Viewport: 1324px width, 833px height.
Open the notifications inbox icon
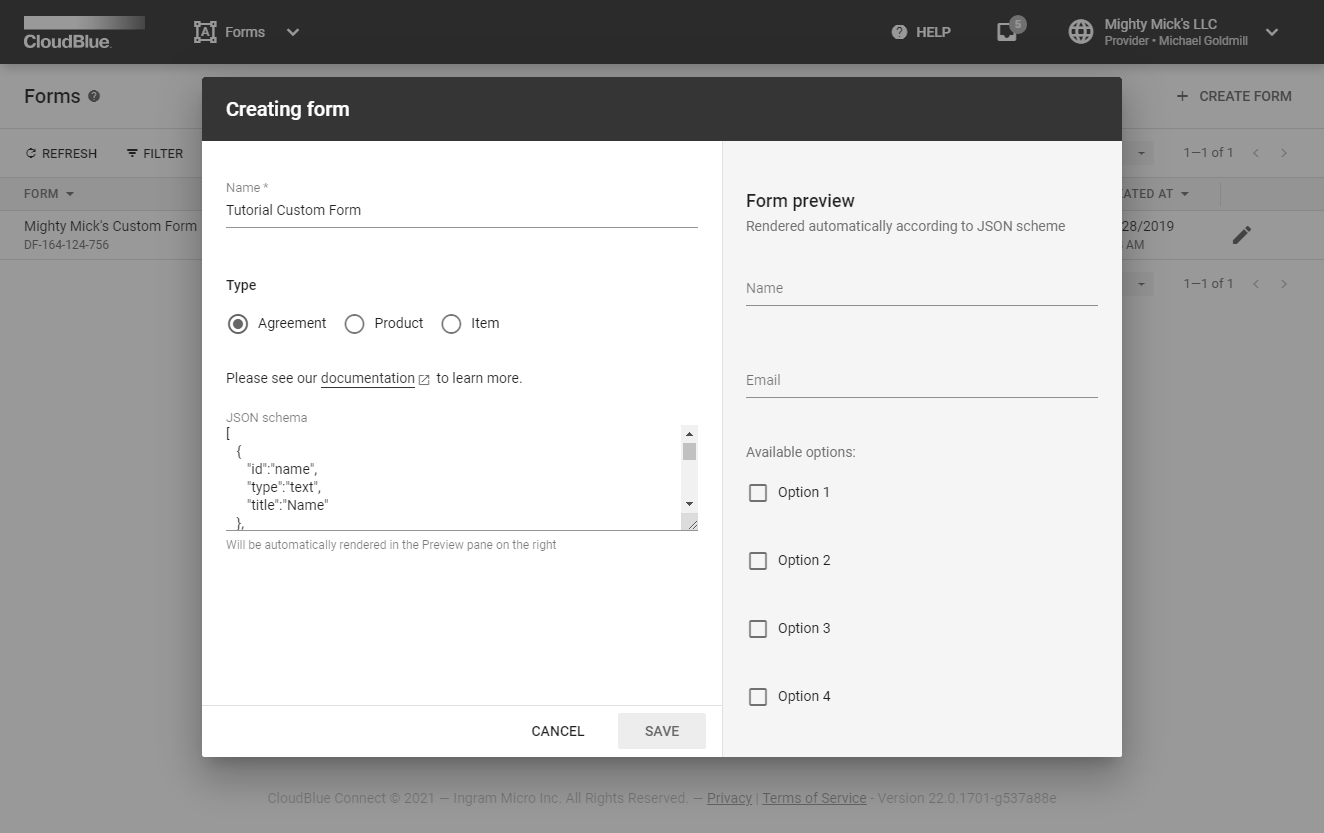coord(1007,32)
